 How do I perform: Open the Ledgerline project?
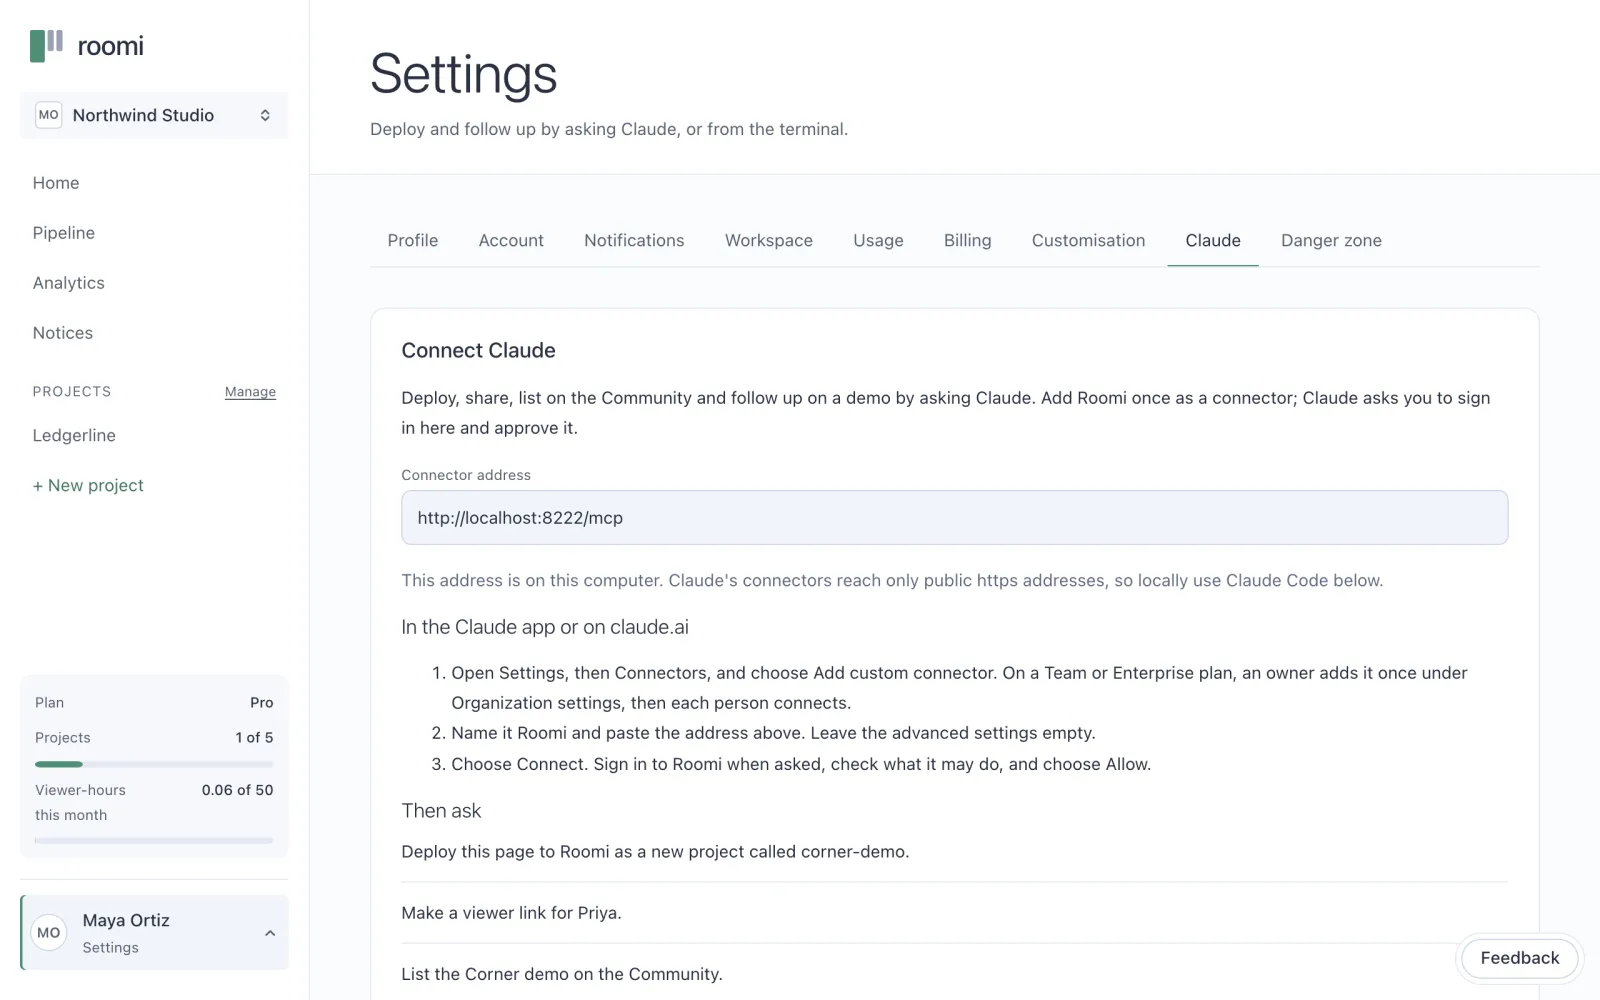pyautogui.click(x=74, y=435)
